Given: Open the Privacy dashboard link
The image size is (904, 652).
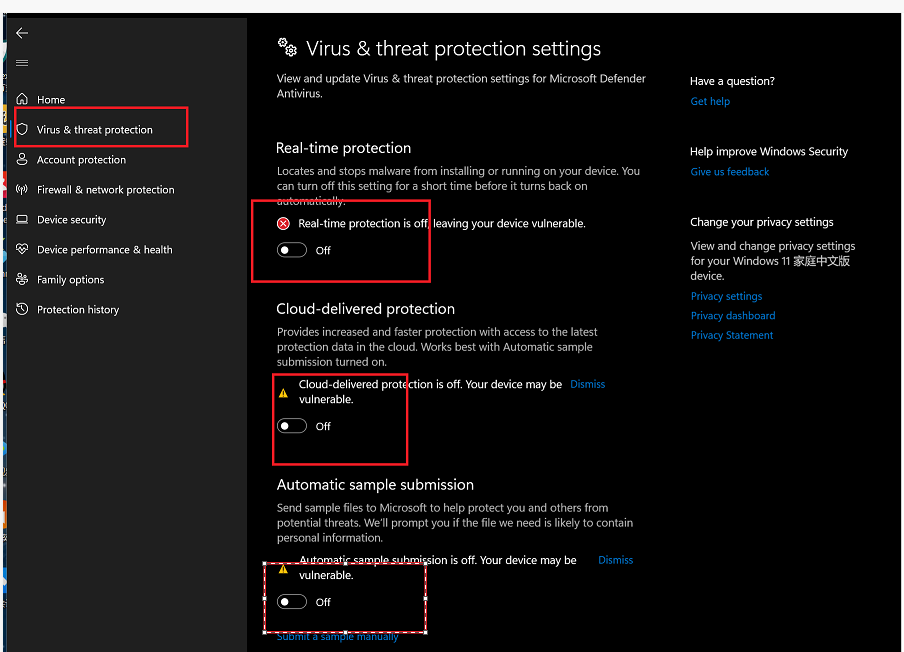Looking at the screenshot, I should (732, 316).
